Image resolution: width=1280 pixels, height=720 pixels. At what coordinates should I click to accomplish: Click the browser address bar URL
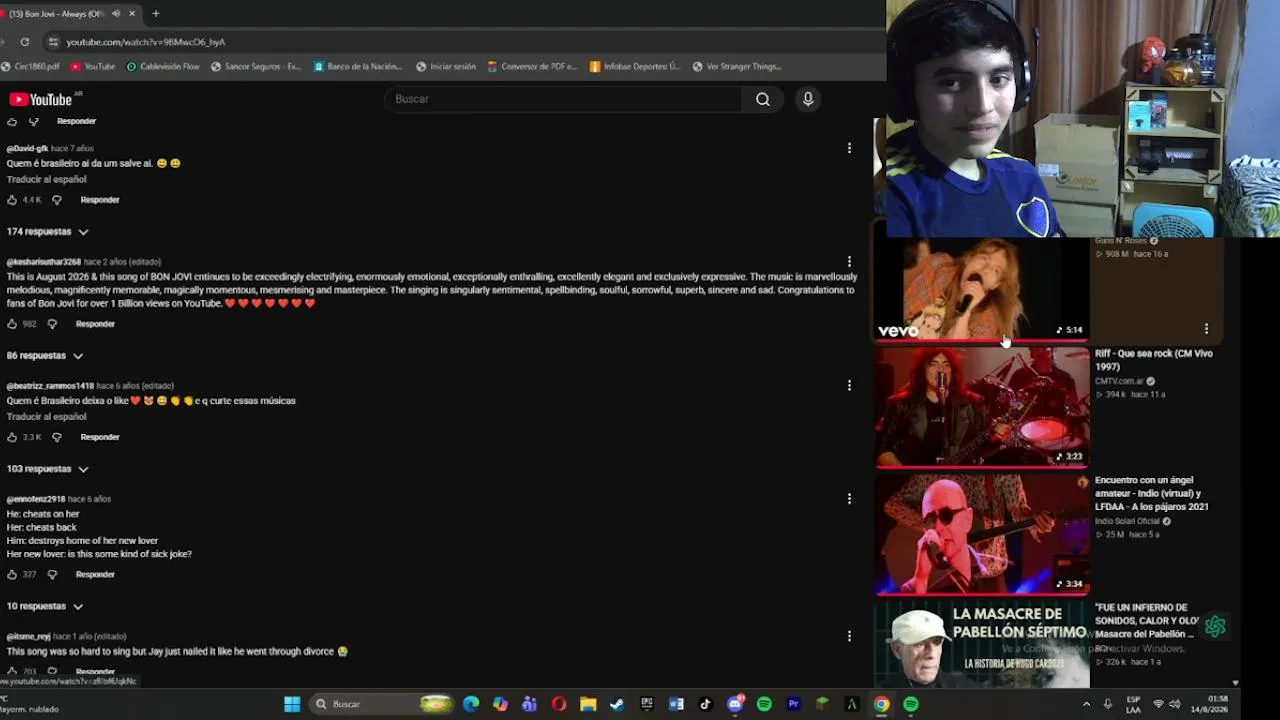click(x=146, y=42)
